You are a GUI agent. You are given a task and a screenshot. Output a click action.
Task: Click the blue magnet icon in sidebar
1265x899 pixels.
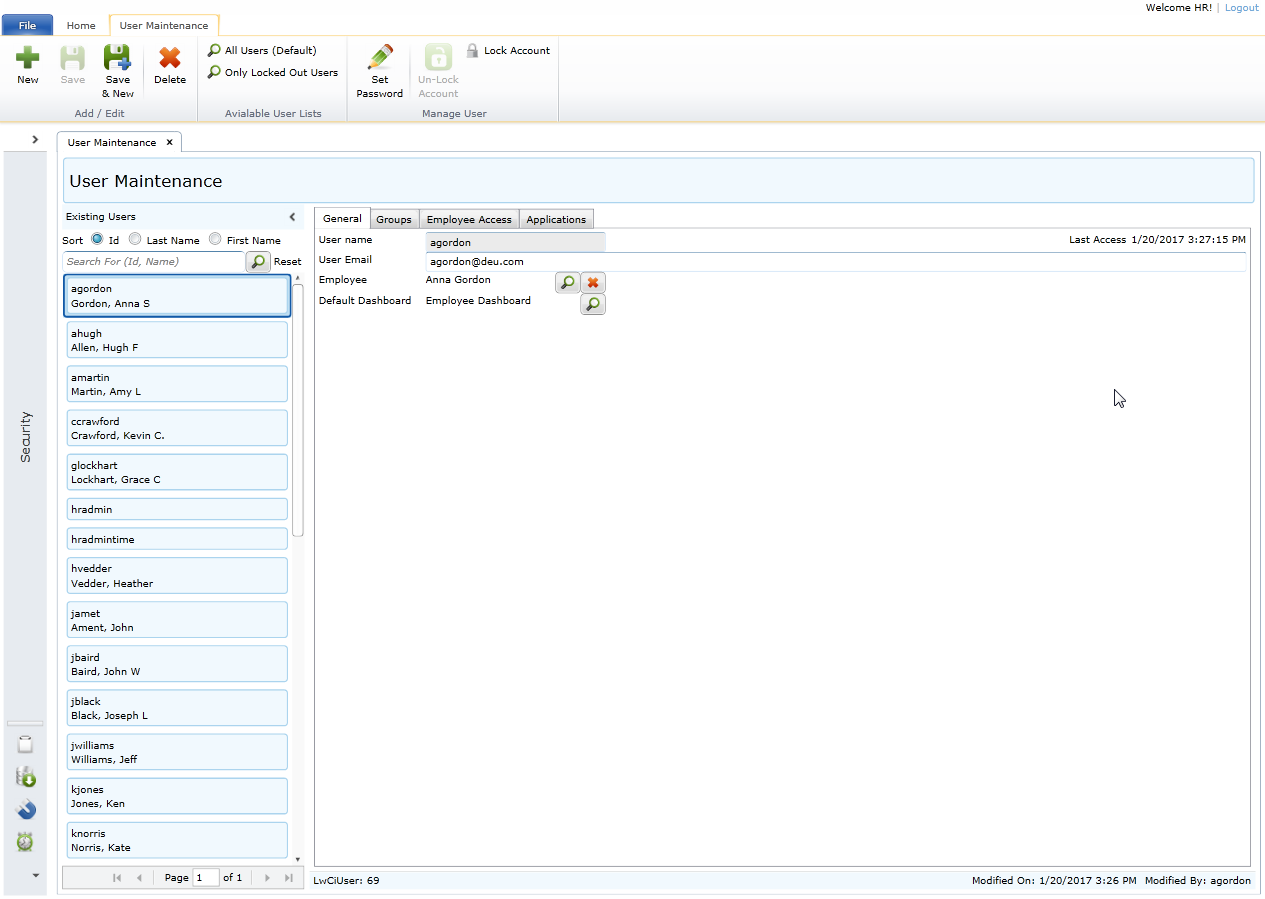[25, 809]
